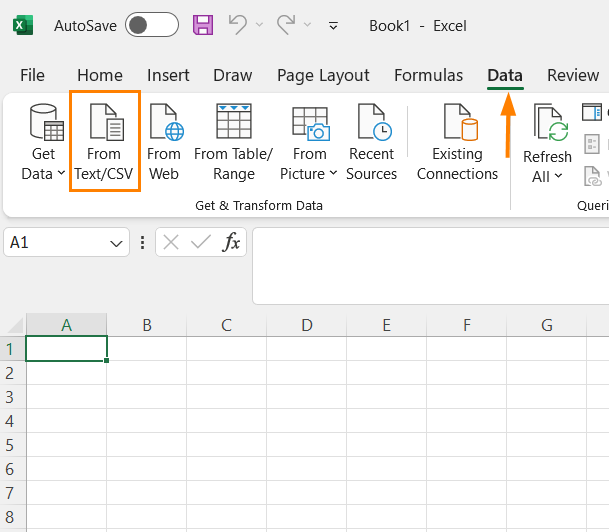This screenshot has width=609, height=532.
Task: Select column D header
Action: (306, 325)
